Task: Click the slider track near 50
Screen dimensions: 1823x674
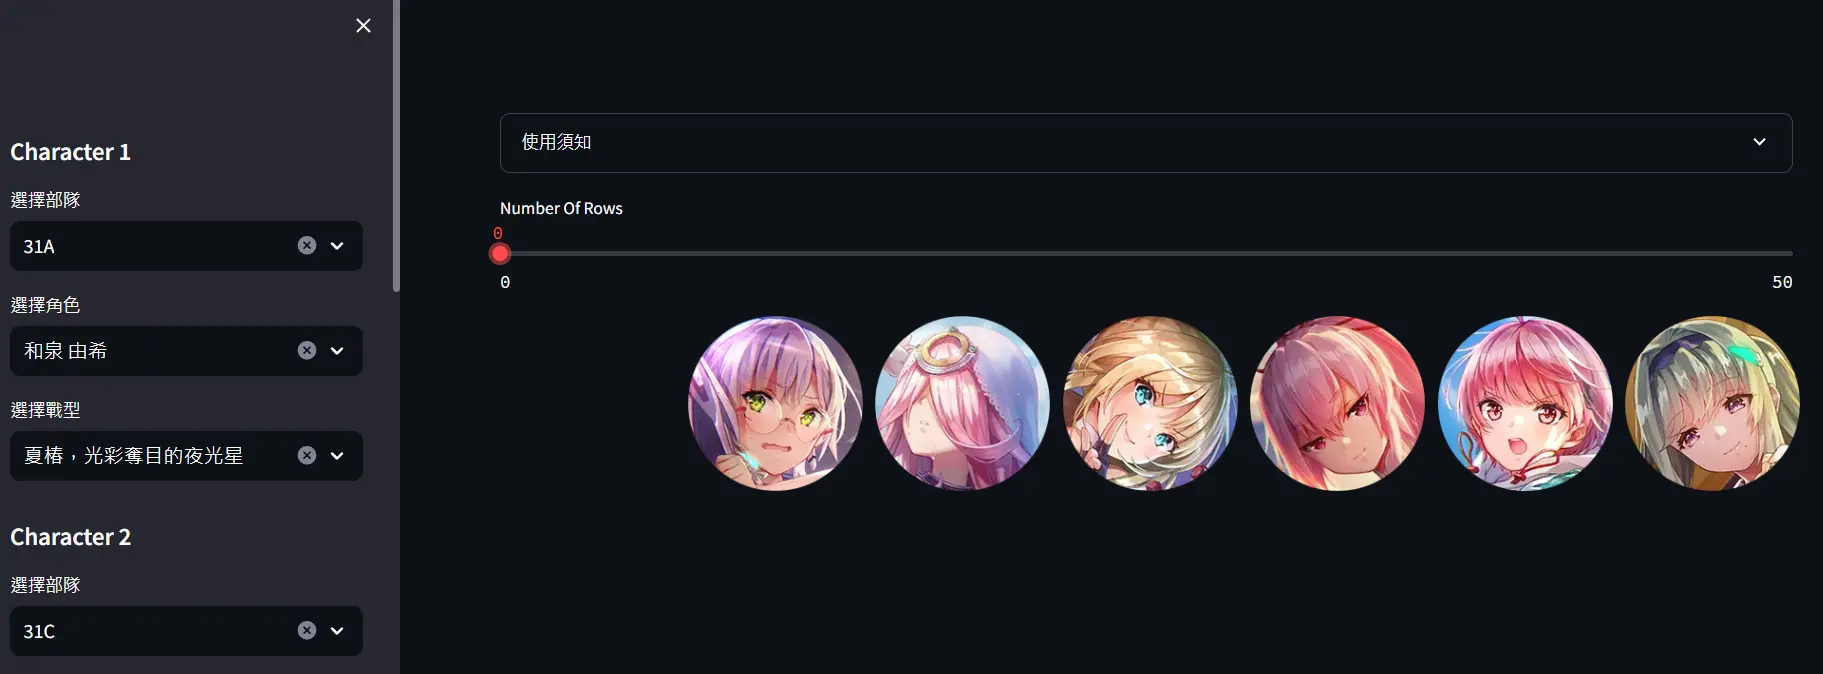Action: (x=1780, y=254)
